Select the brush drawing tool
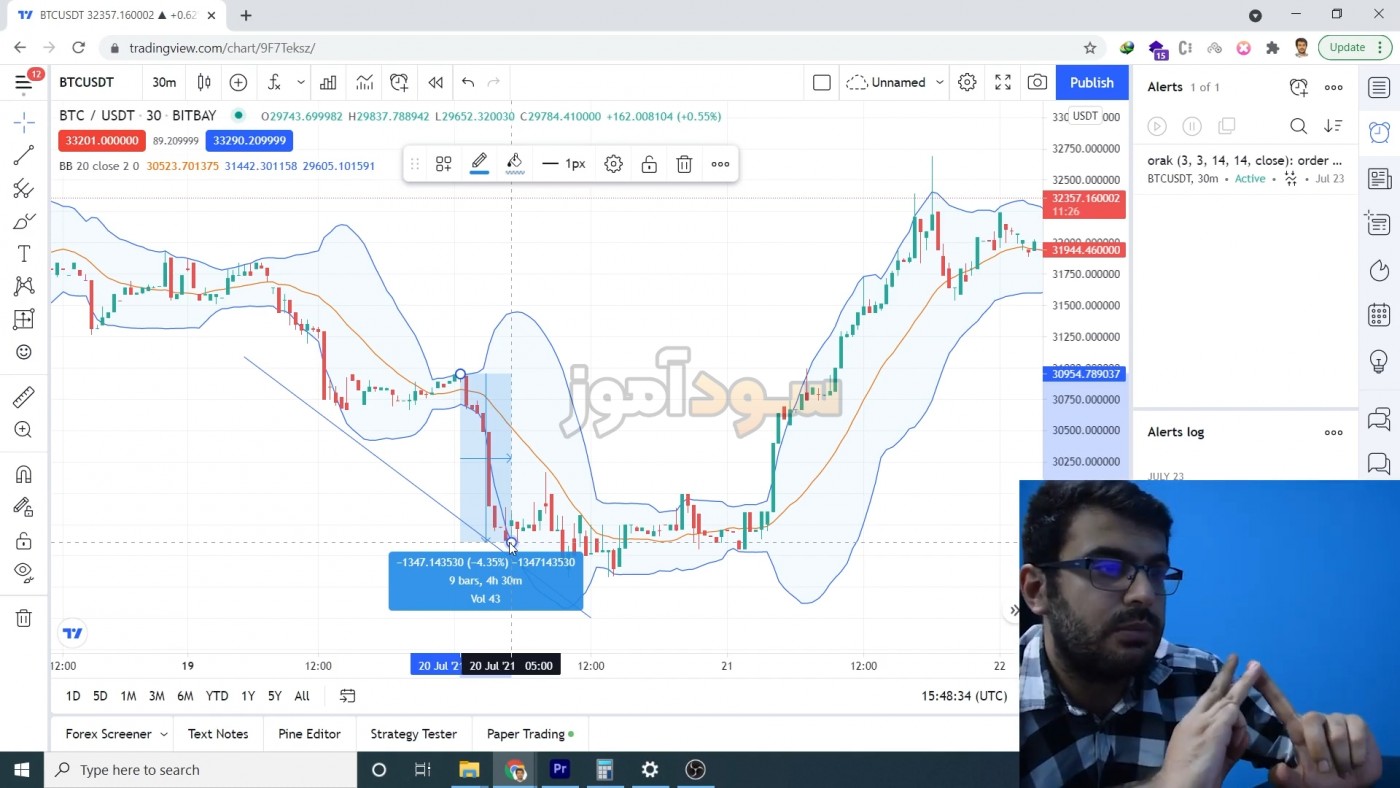Screen dimensions: 1400x788 [24, 221]
